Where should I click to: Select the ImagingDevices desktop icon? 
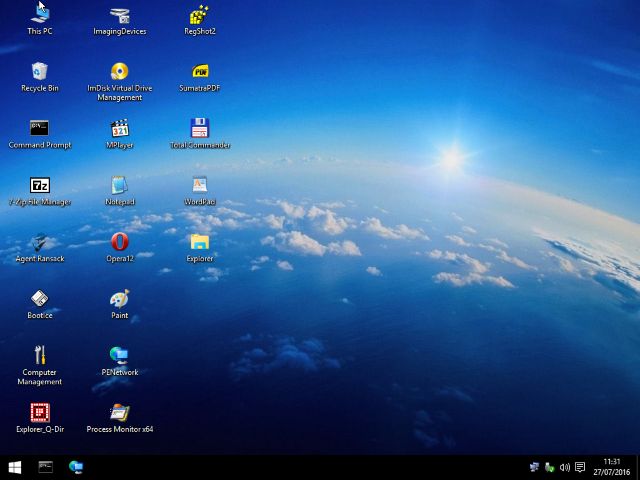(x=120, y=15)
